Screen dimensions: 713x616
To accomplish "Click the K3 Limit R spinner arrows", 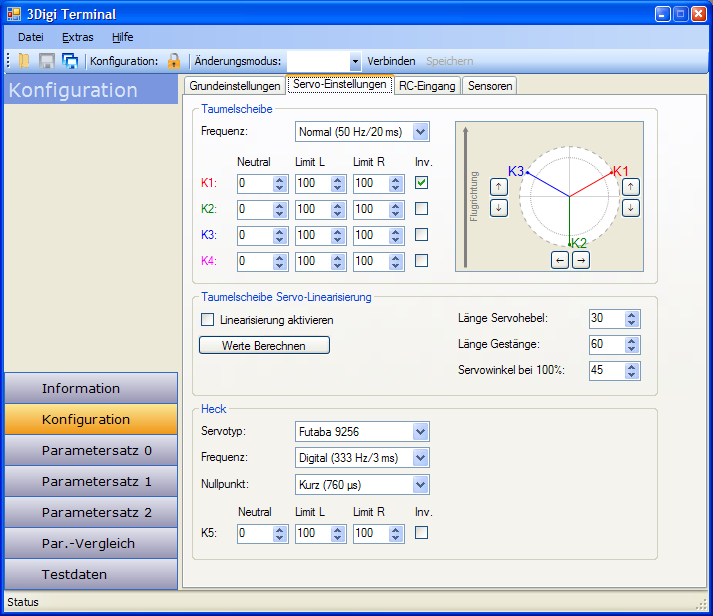I will 396,235.
